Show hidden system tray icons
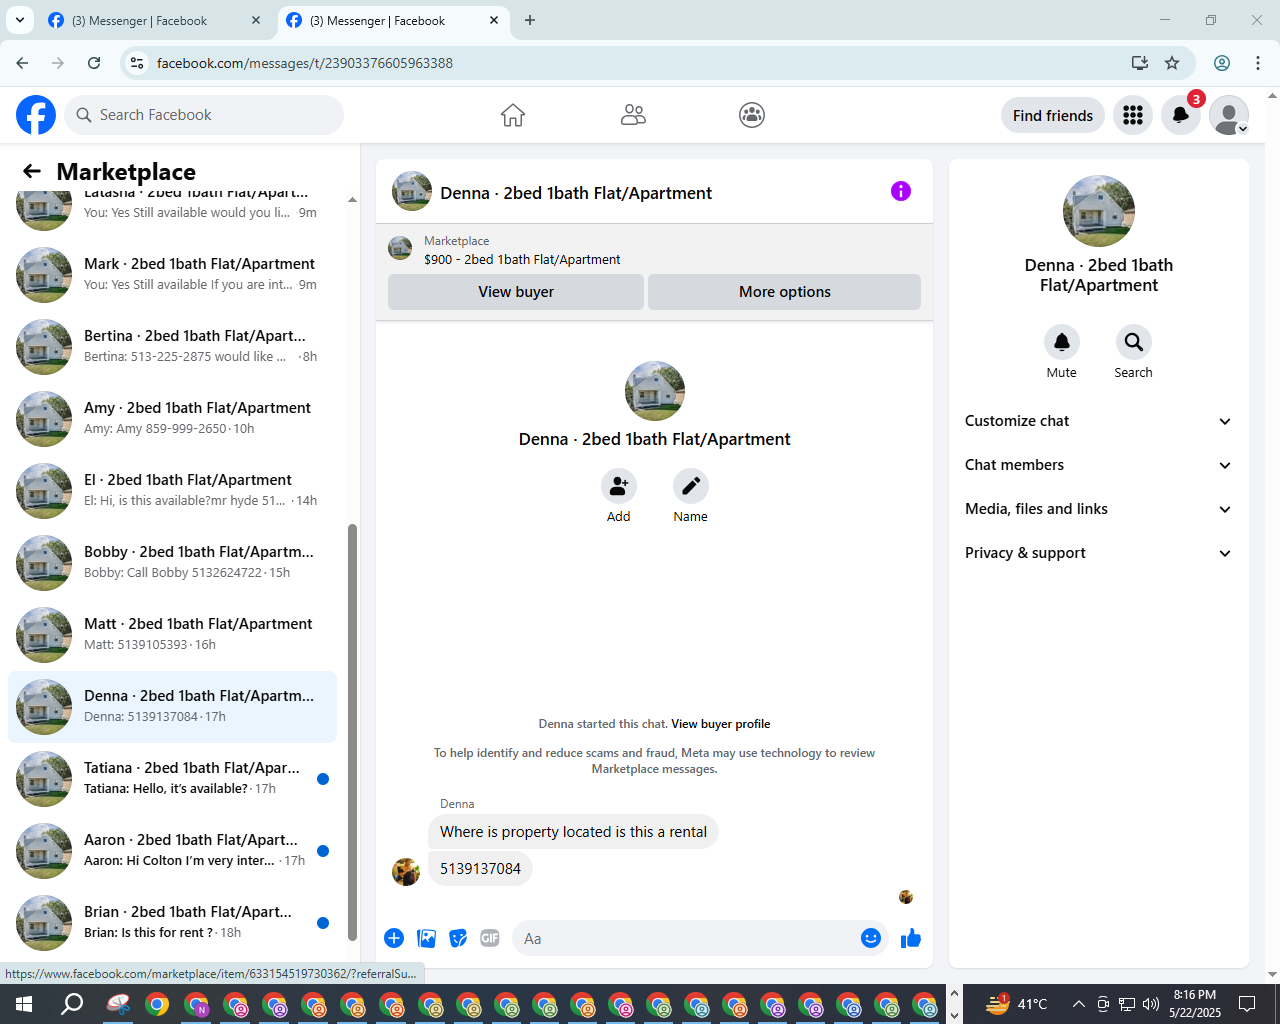 [x=1078, y=1004]
